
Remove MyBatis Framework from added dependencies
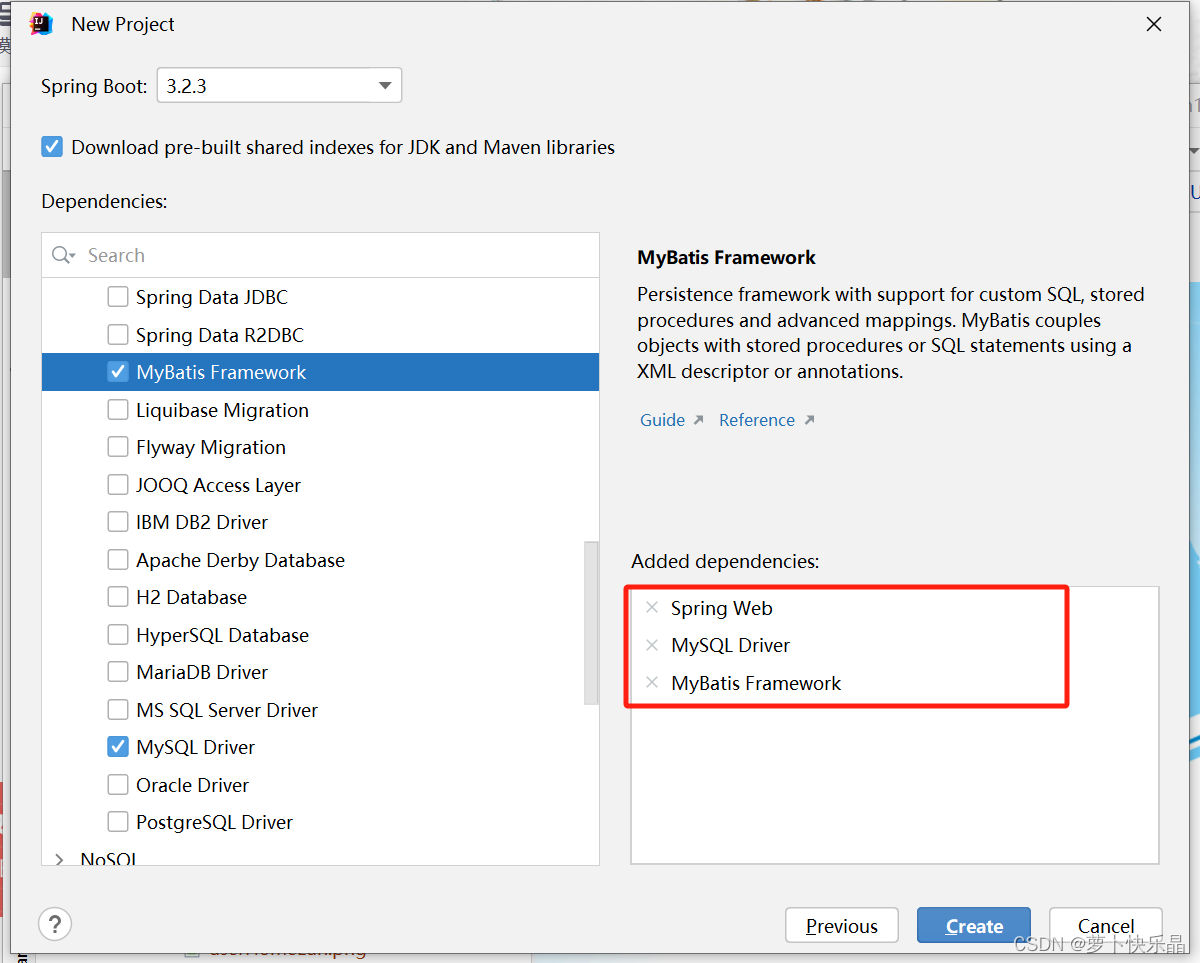click(x=652, y=683)
